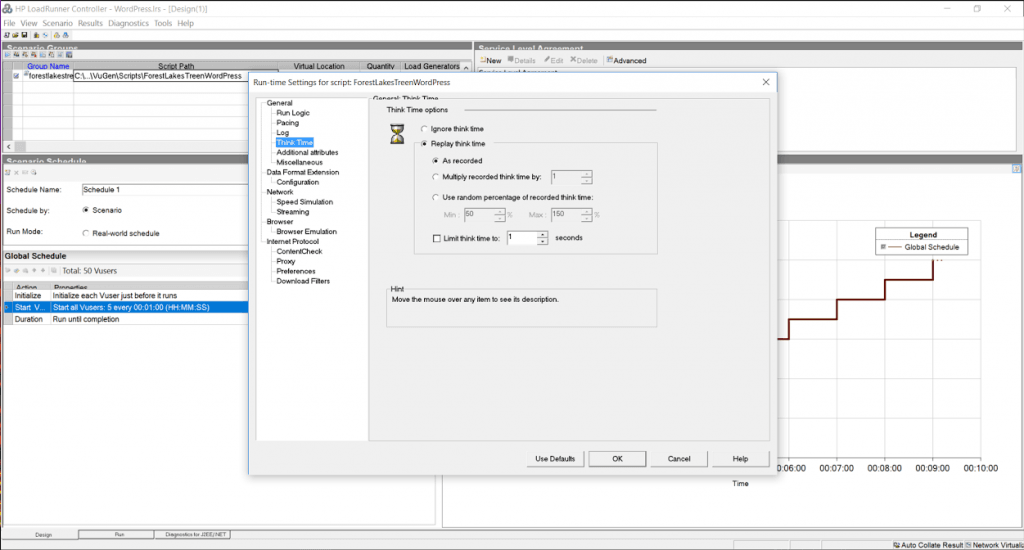This screenshot has height=550, width=1024.
Task: Increase the Limit think time seconds spinner
Action: click(543, 234)
